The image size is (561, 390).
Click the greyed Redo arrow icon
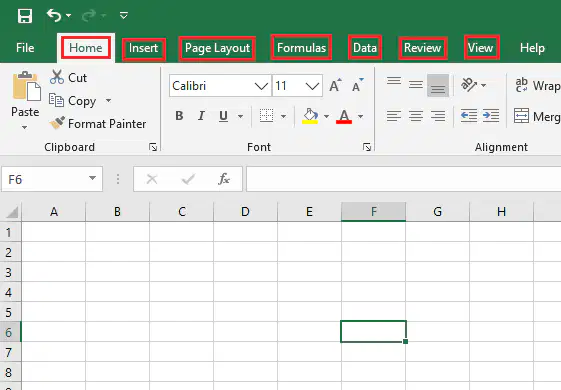[x=89, y=15]
